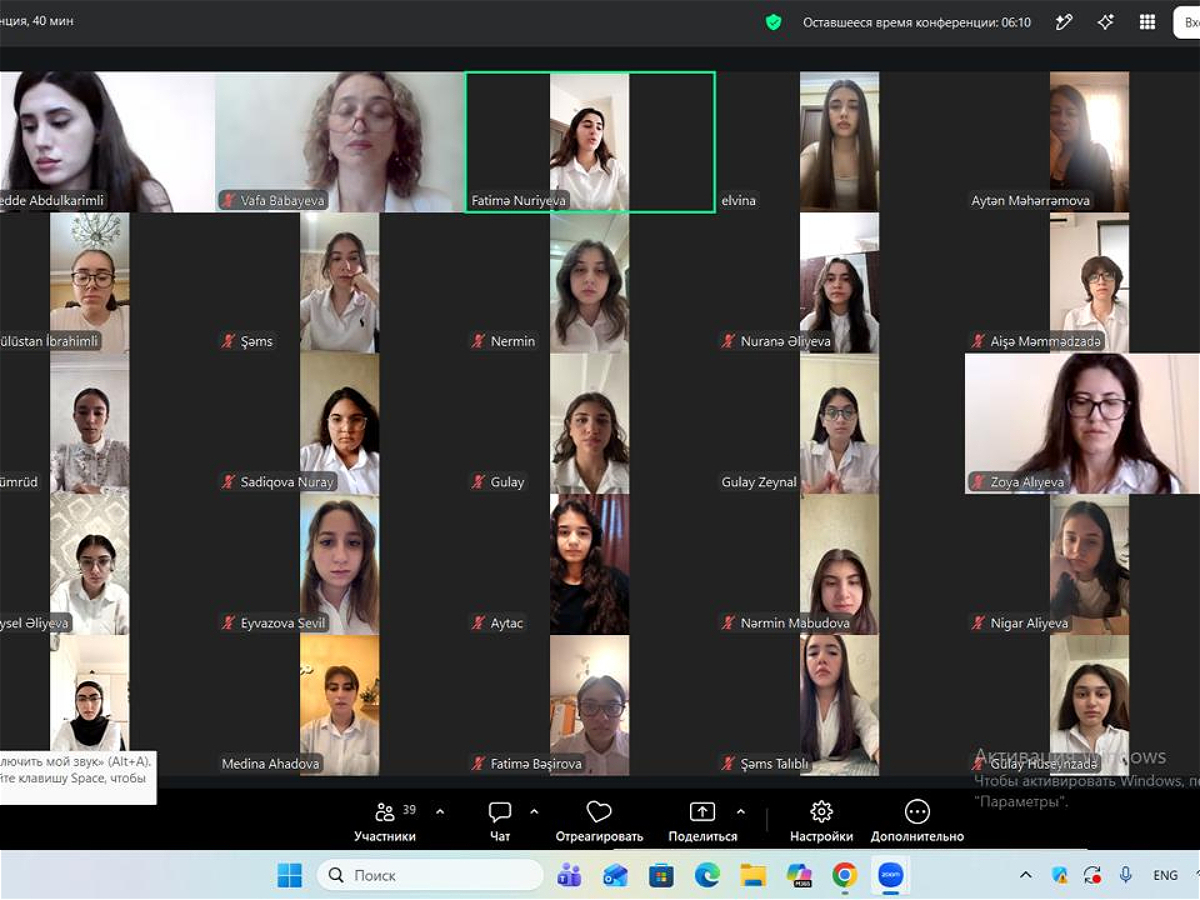Open Google Chrome from the taskbar
1200x900 pixels.
(x=845, y=875)
